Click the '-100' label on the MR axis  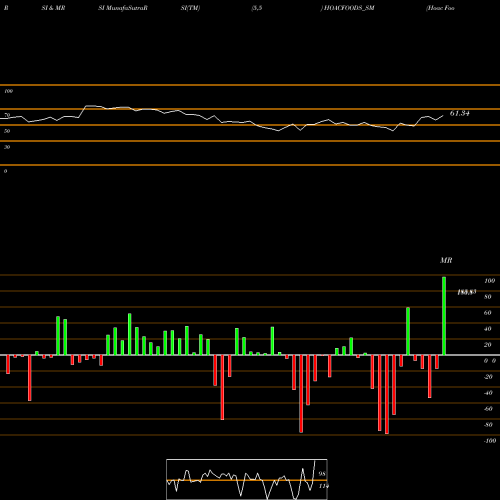(490, 441)
